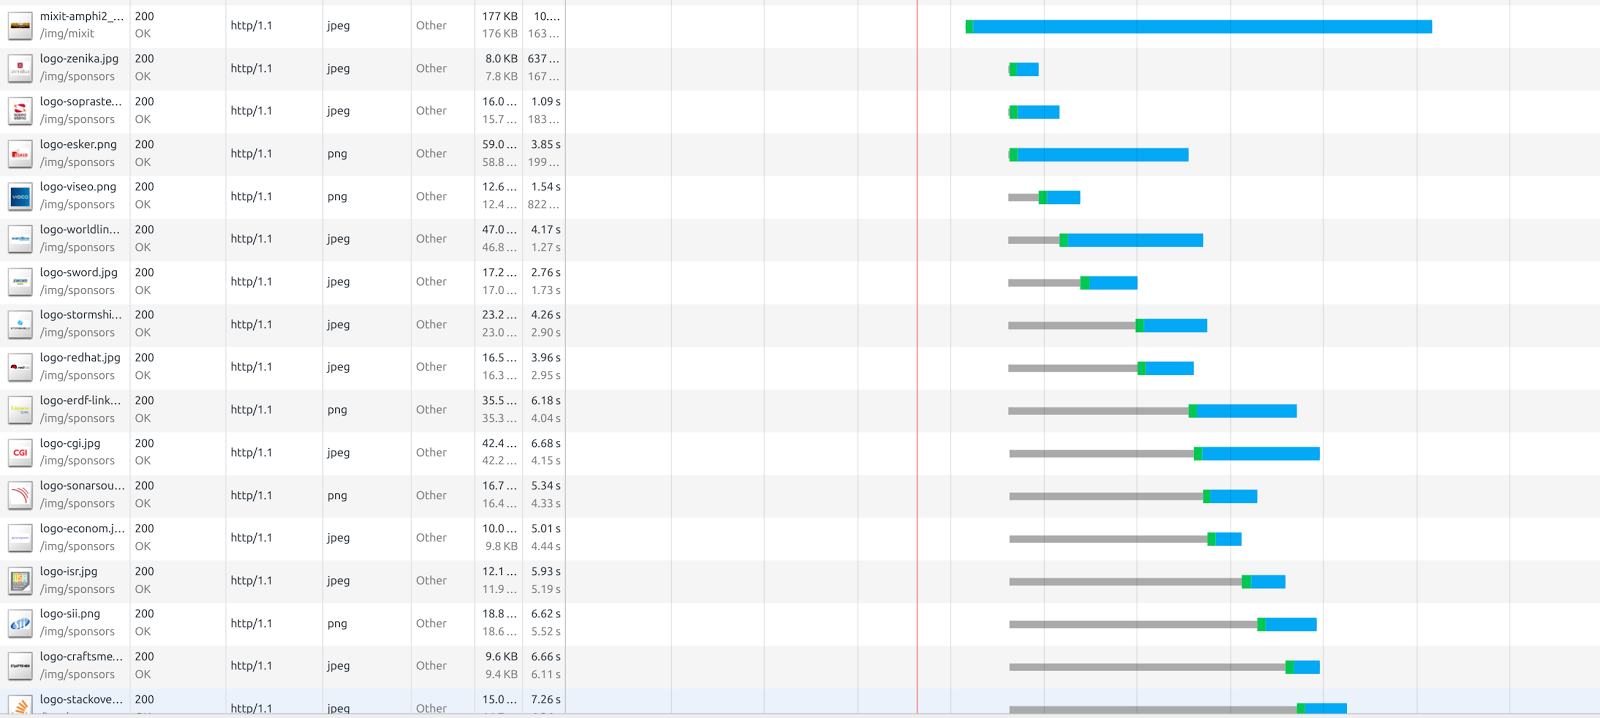The image size is (1600, 718).
Task: Select the logo-sonarsou request name
Action: click(82, 486)
